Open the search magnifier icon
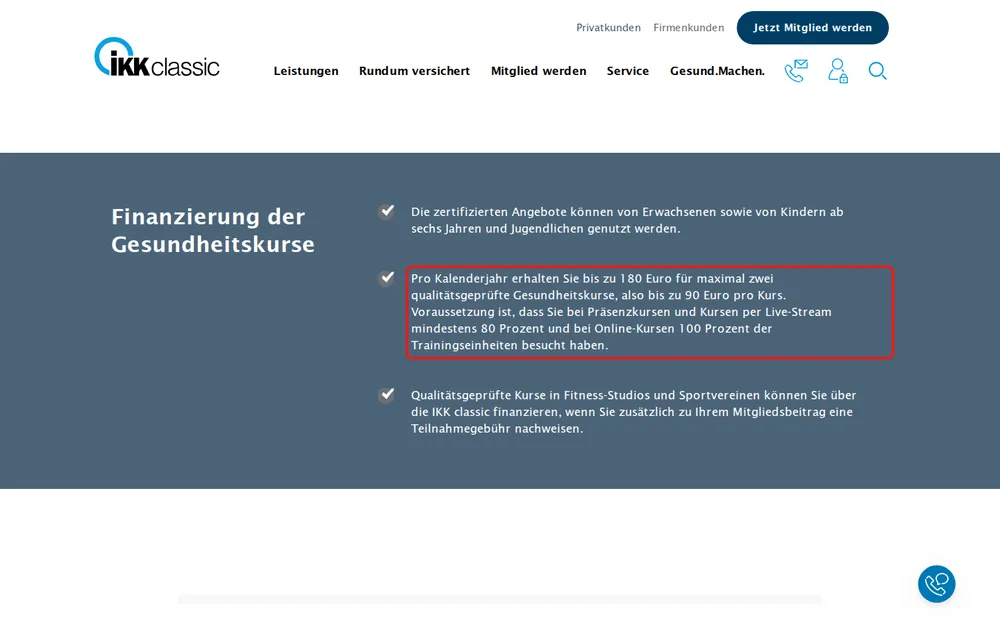 [878, 71]
